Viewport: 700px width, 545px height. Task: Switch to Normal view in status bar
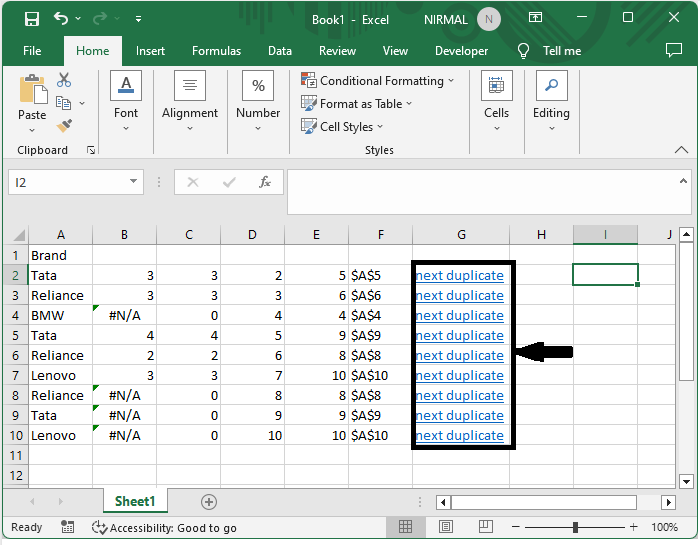click(x=406, y=527)
